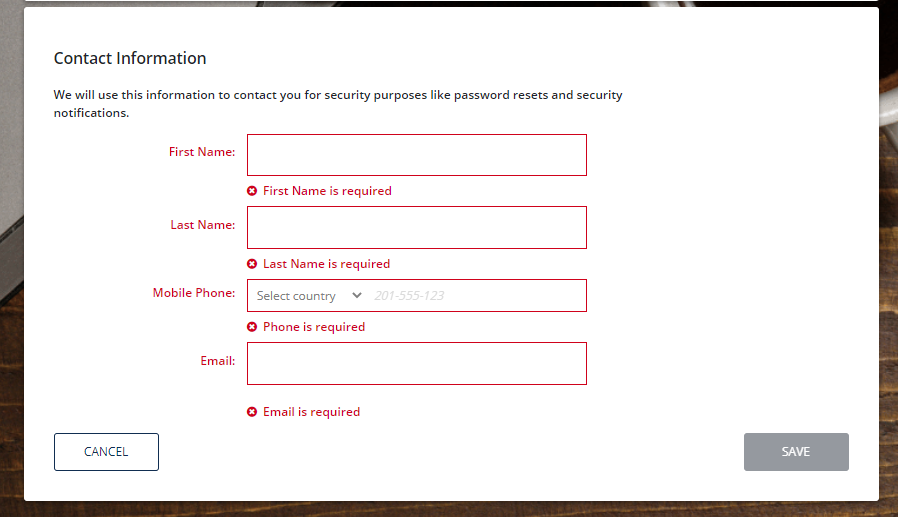Viewport: 898px width, 517px height.
Task: Click the 'Phone is required' message
Action: click(x=314, y=327)
